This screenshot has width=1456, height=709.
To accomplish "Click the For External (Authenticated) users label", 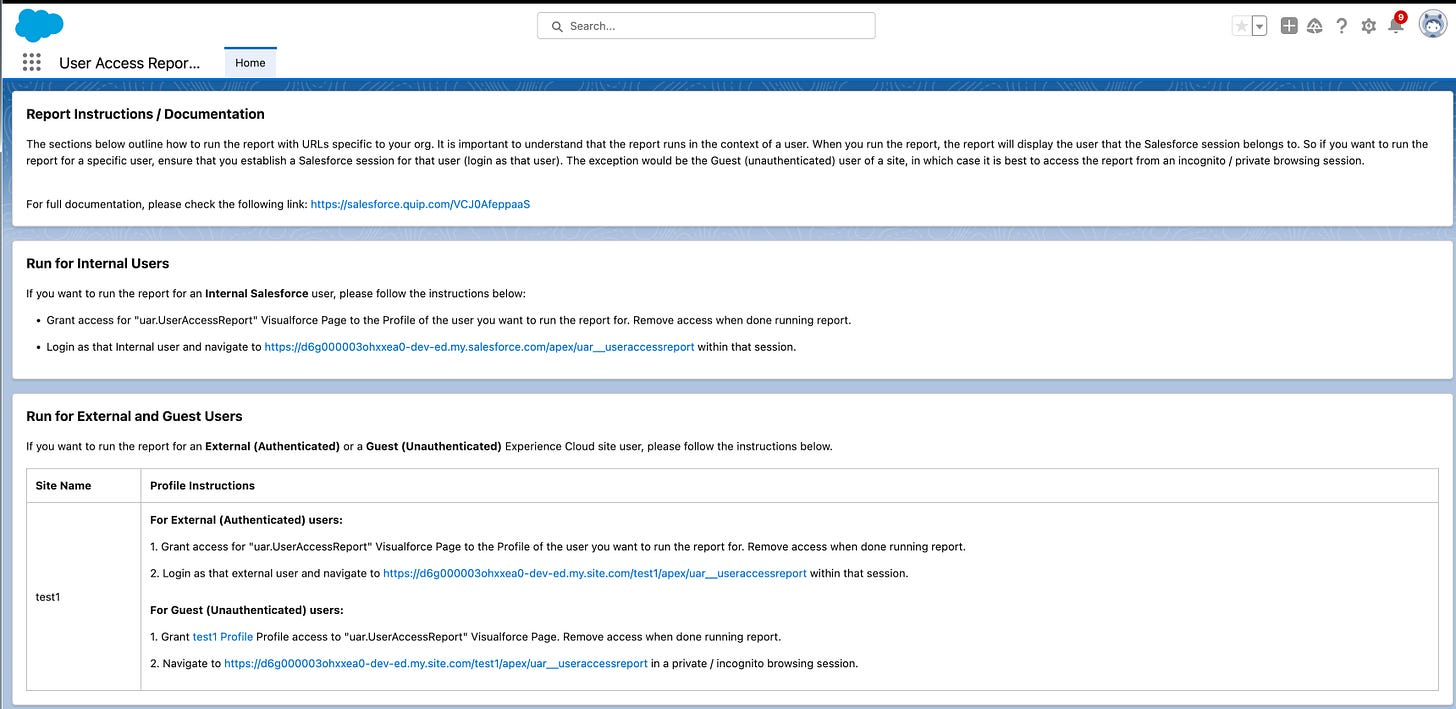I will tap(246, 520).
